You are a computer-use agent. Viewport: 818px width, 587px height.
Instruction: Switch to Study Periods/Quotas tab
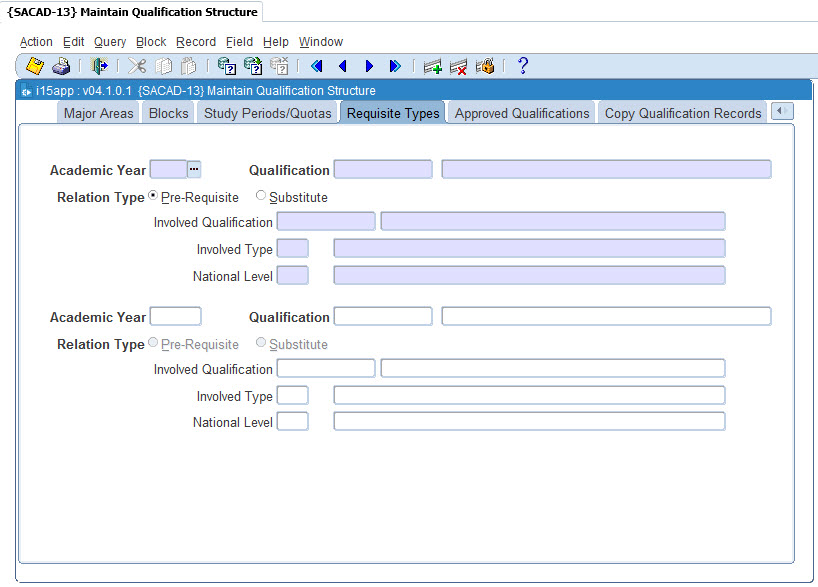click(267, 113)
